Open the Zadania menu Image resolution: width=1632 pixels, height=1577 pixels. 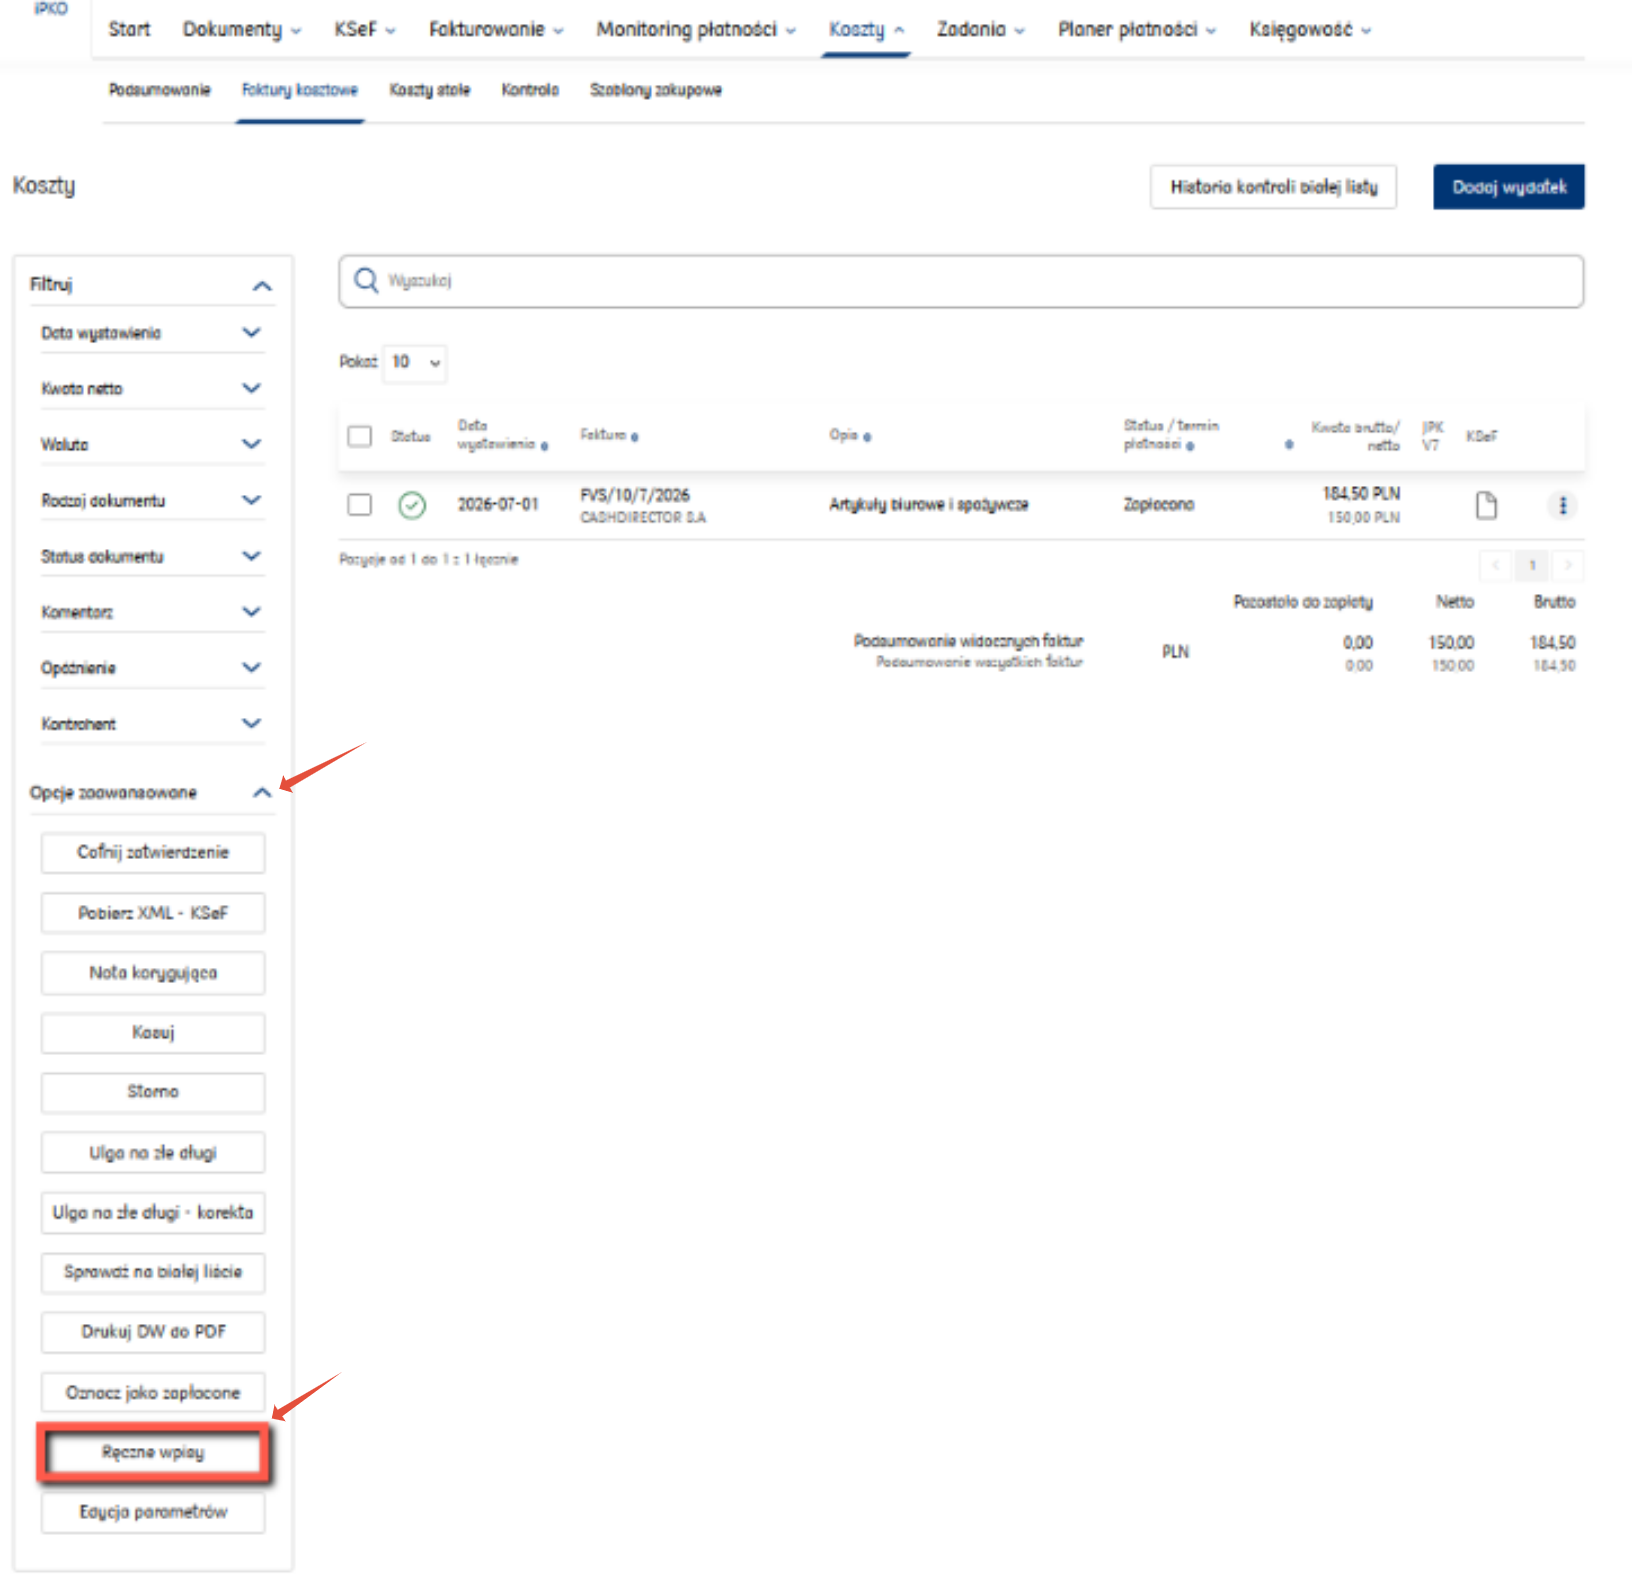click(980, 29)
